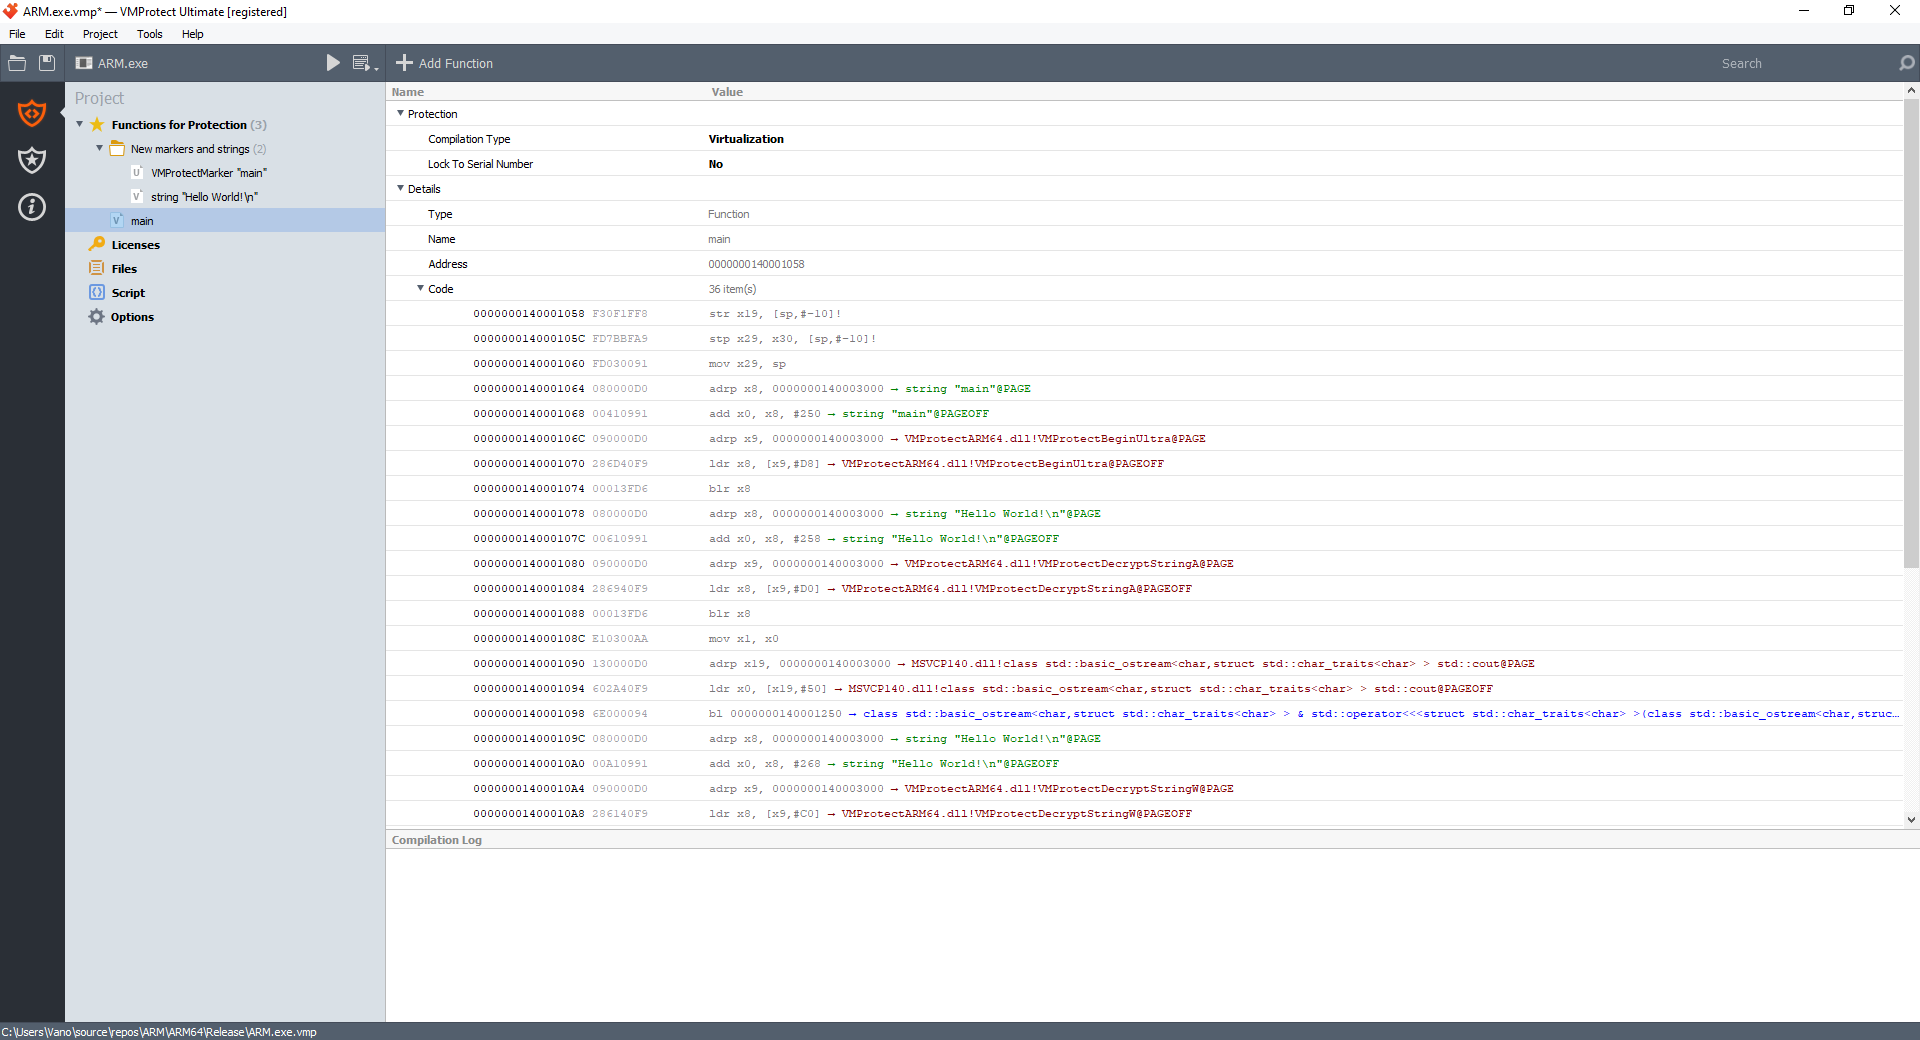1920x1040 pixels.
Task: Open the File menu
Action: 17,34
